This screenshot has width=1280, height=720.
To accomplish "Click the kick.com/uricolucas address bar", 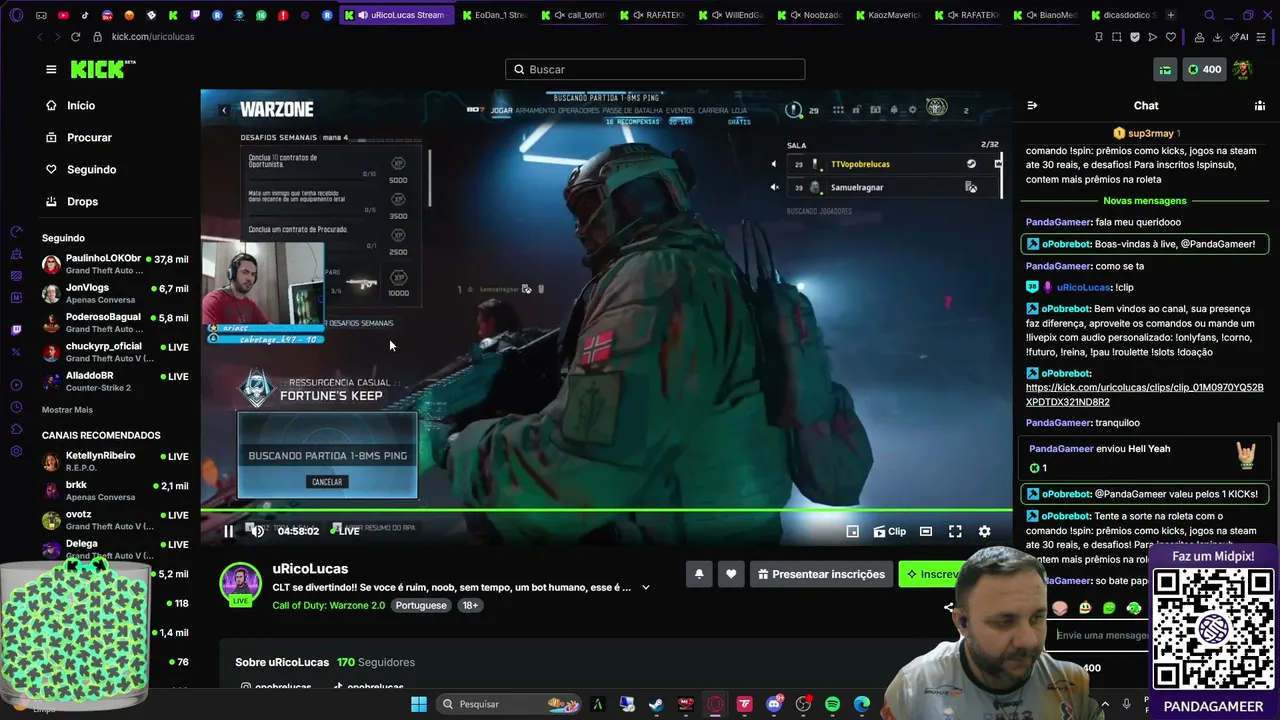I will click(x=153, y=37).
